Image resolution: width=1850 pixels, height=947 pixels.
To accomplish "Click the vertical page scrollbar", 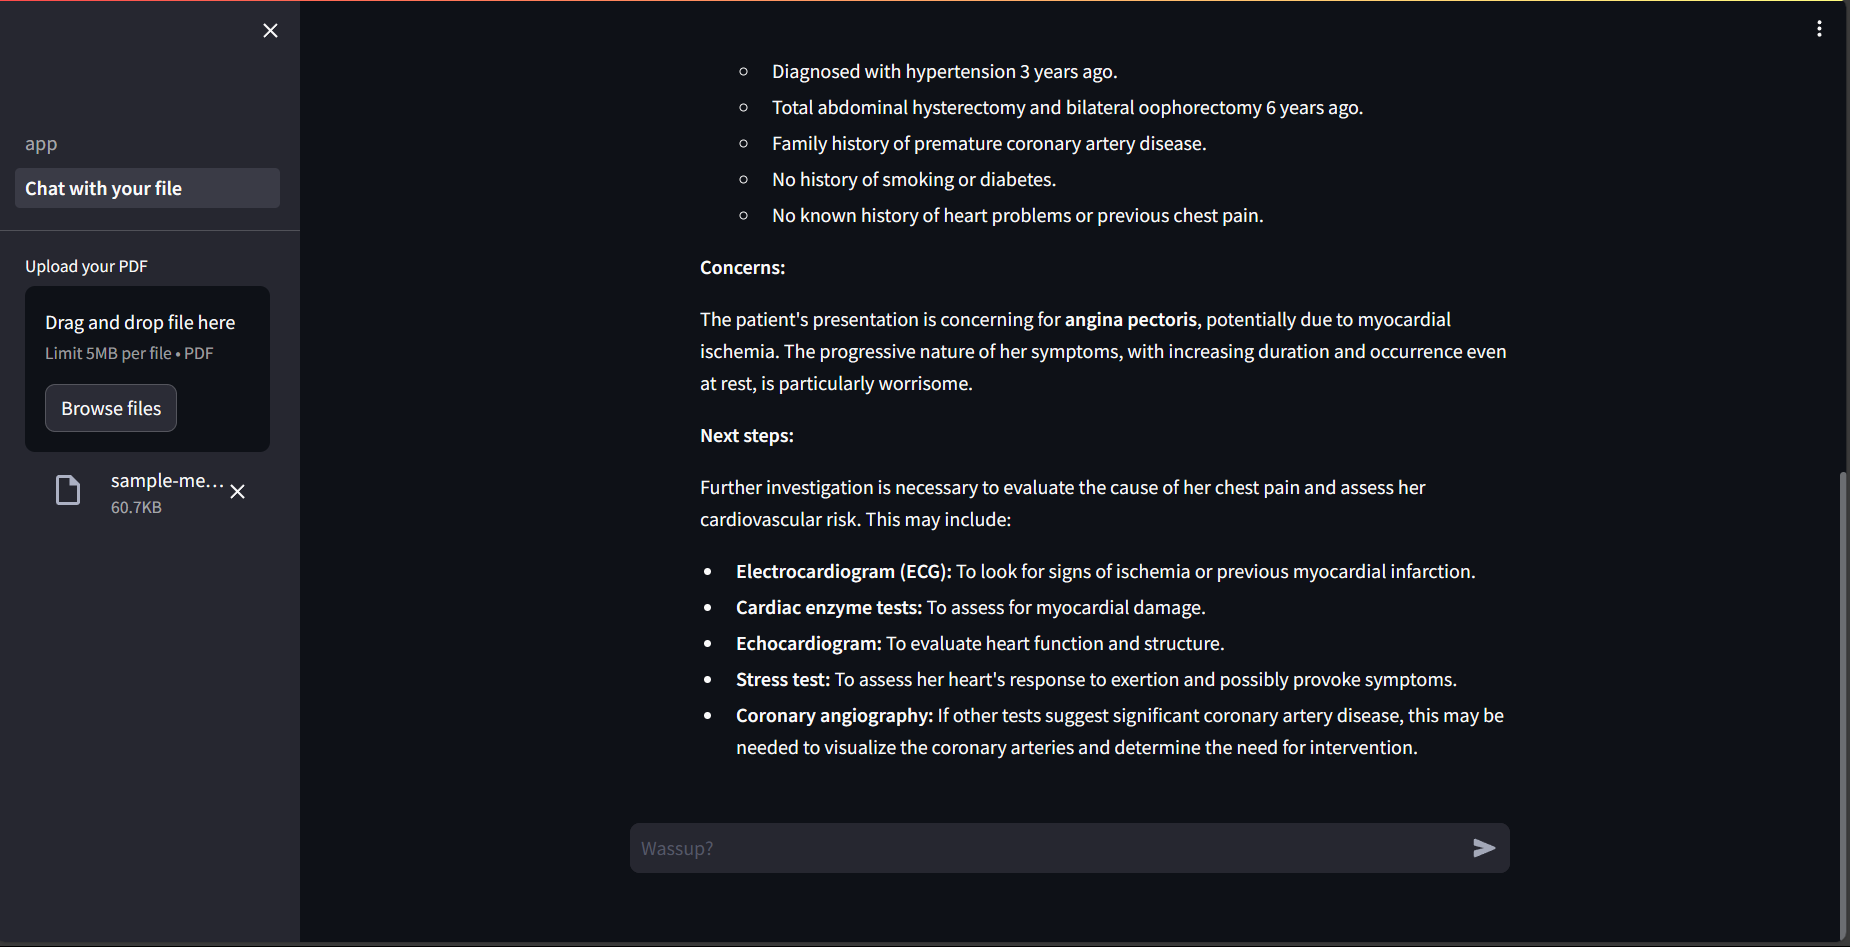I will point(1843,700).
